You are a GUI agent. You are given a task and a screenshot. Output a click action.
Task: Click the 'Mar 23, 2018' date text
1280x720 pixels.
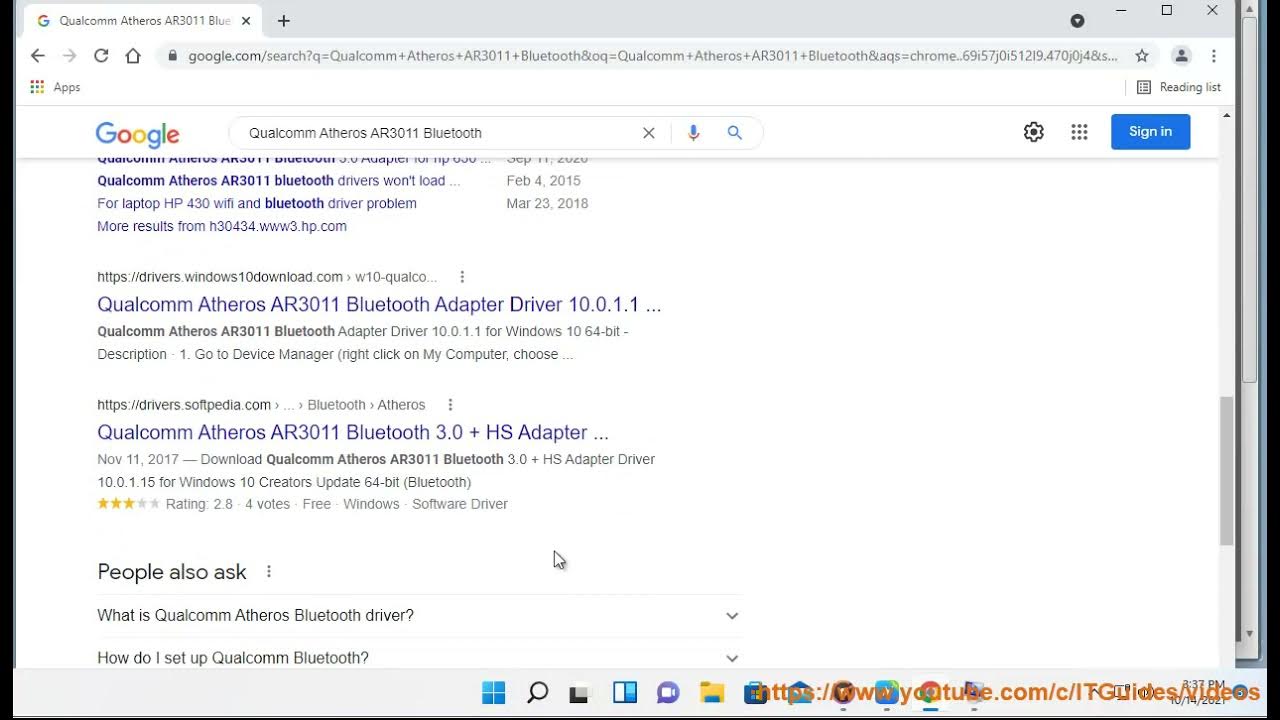[x=547, y=203]
